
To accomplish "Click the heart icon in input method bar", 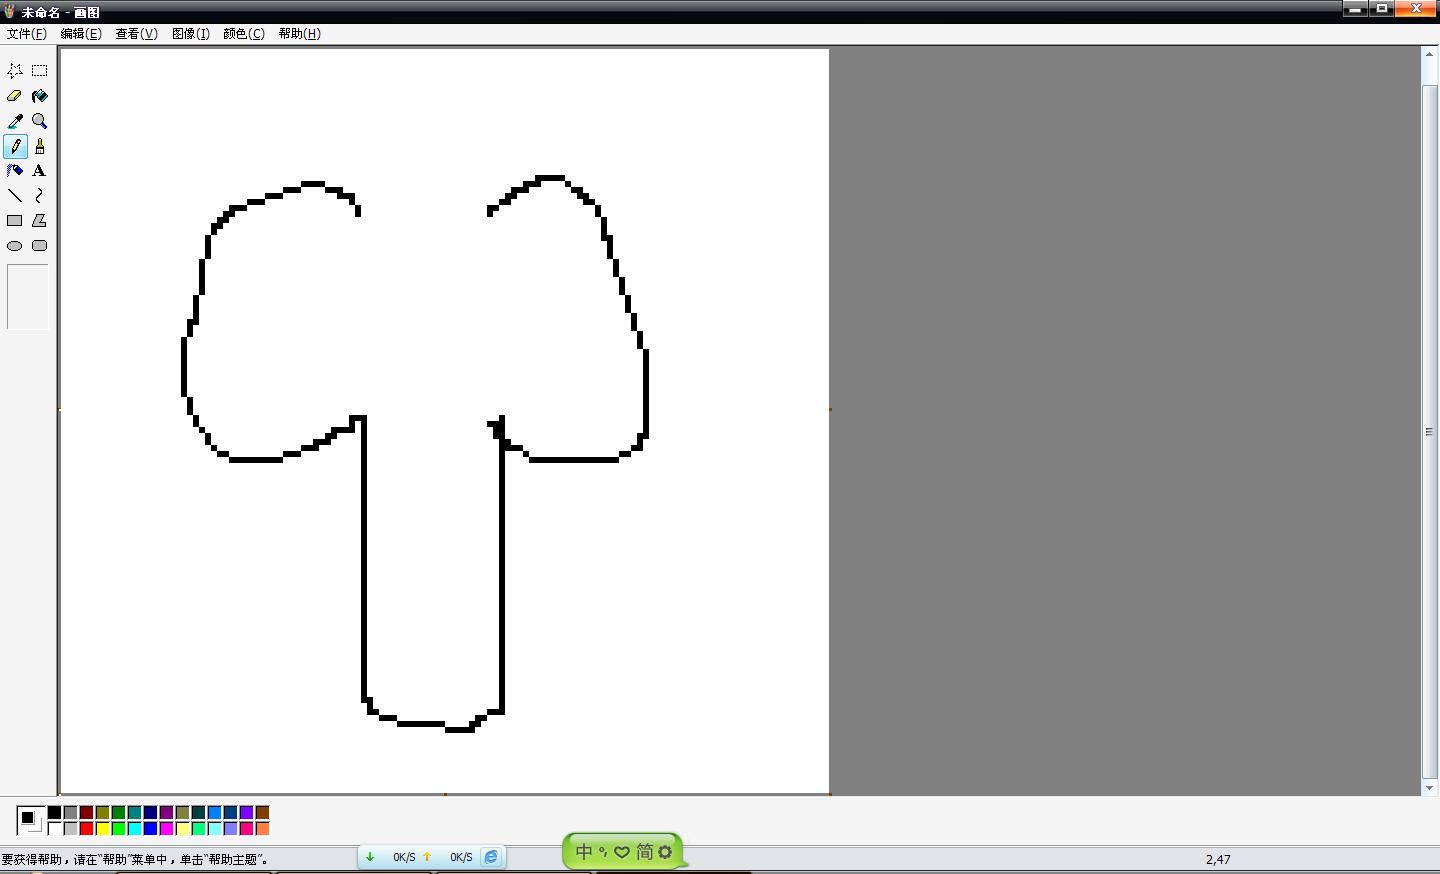I will pos(622,852).
